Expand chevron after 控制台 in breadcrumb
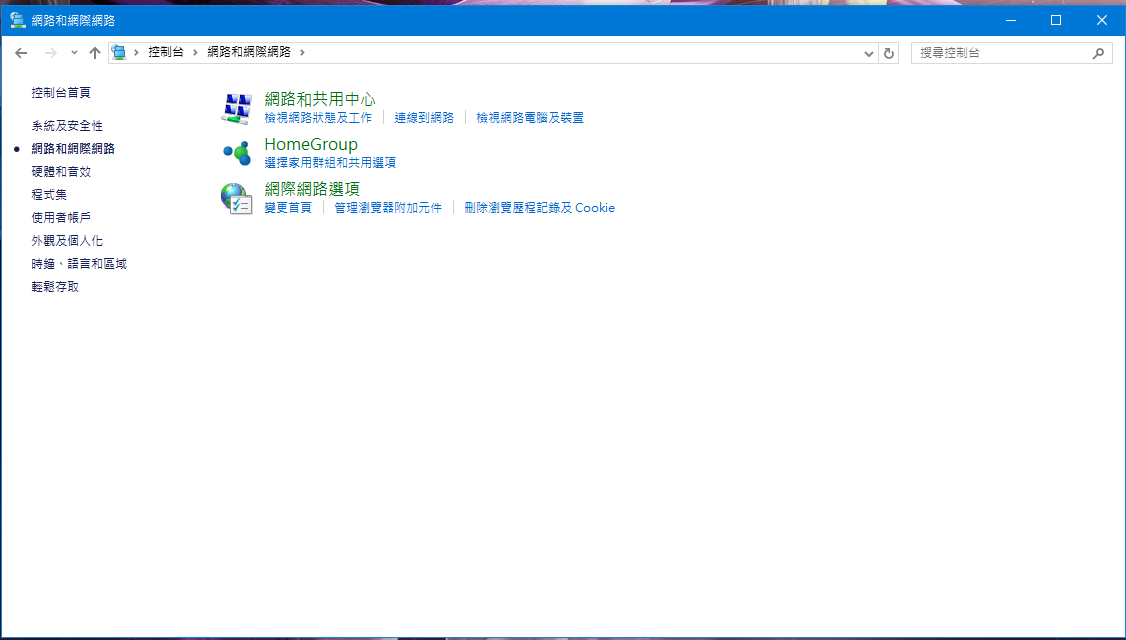The height and width of the screenshot is (640, 1126). (195, 52)
